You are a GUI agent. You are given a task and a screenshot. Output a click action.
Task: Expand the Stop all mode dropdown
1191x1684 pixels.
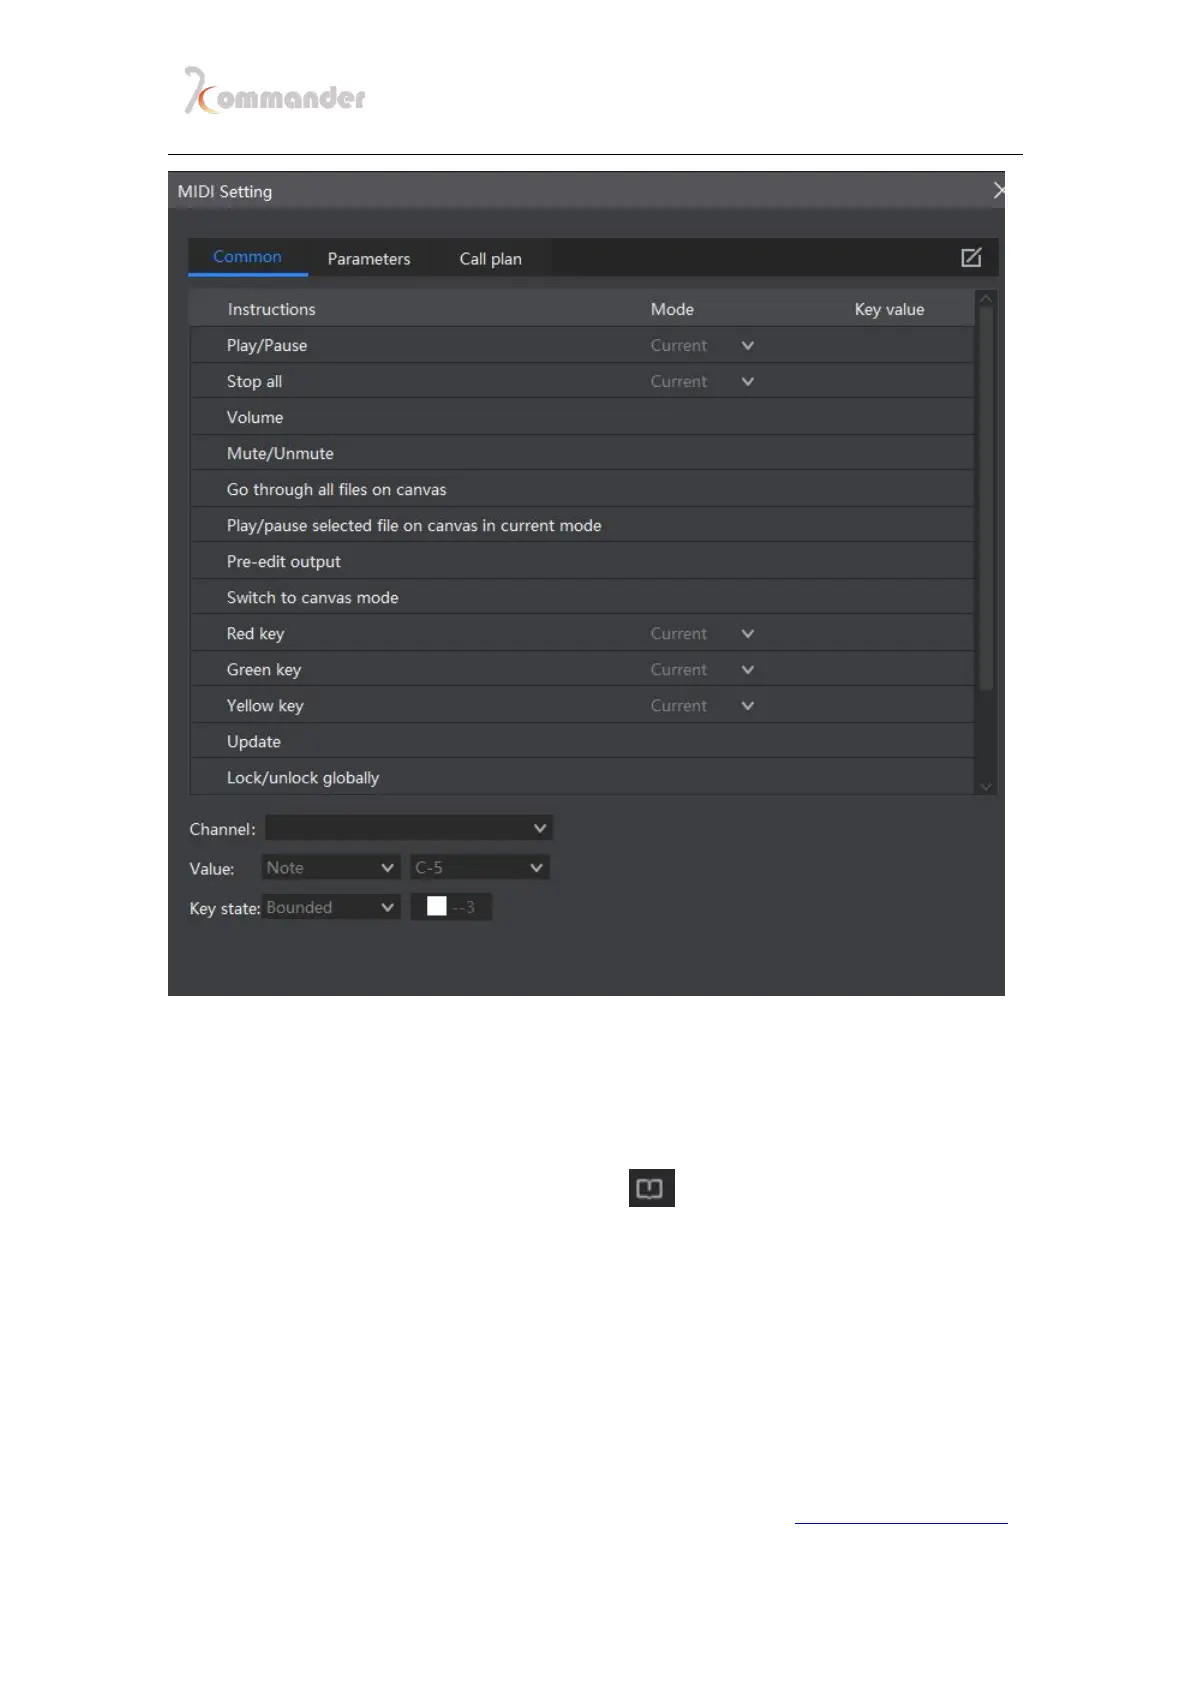pos(747,382)
